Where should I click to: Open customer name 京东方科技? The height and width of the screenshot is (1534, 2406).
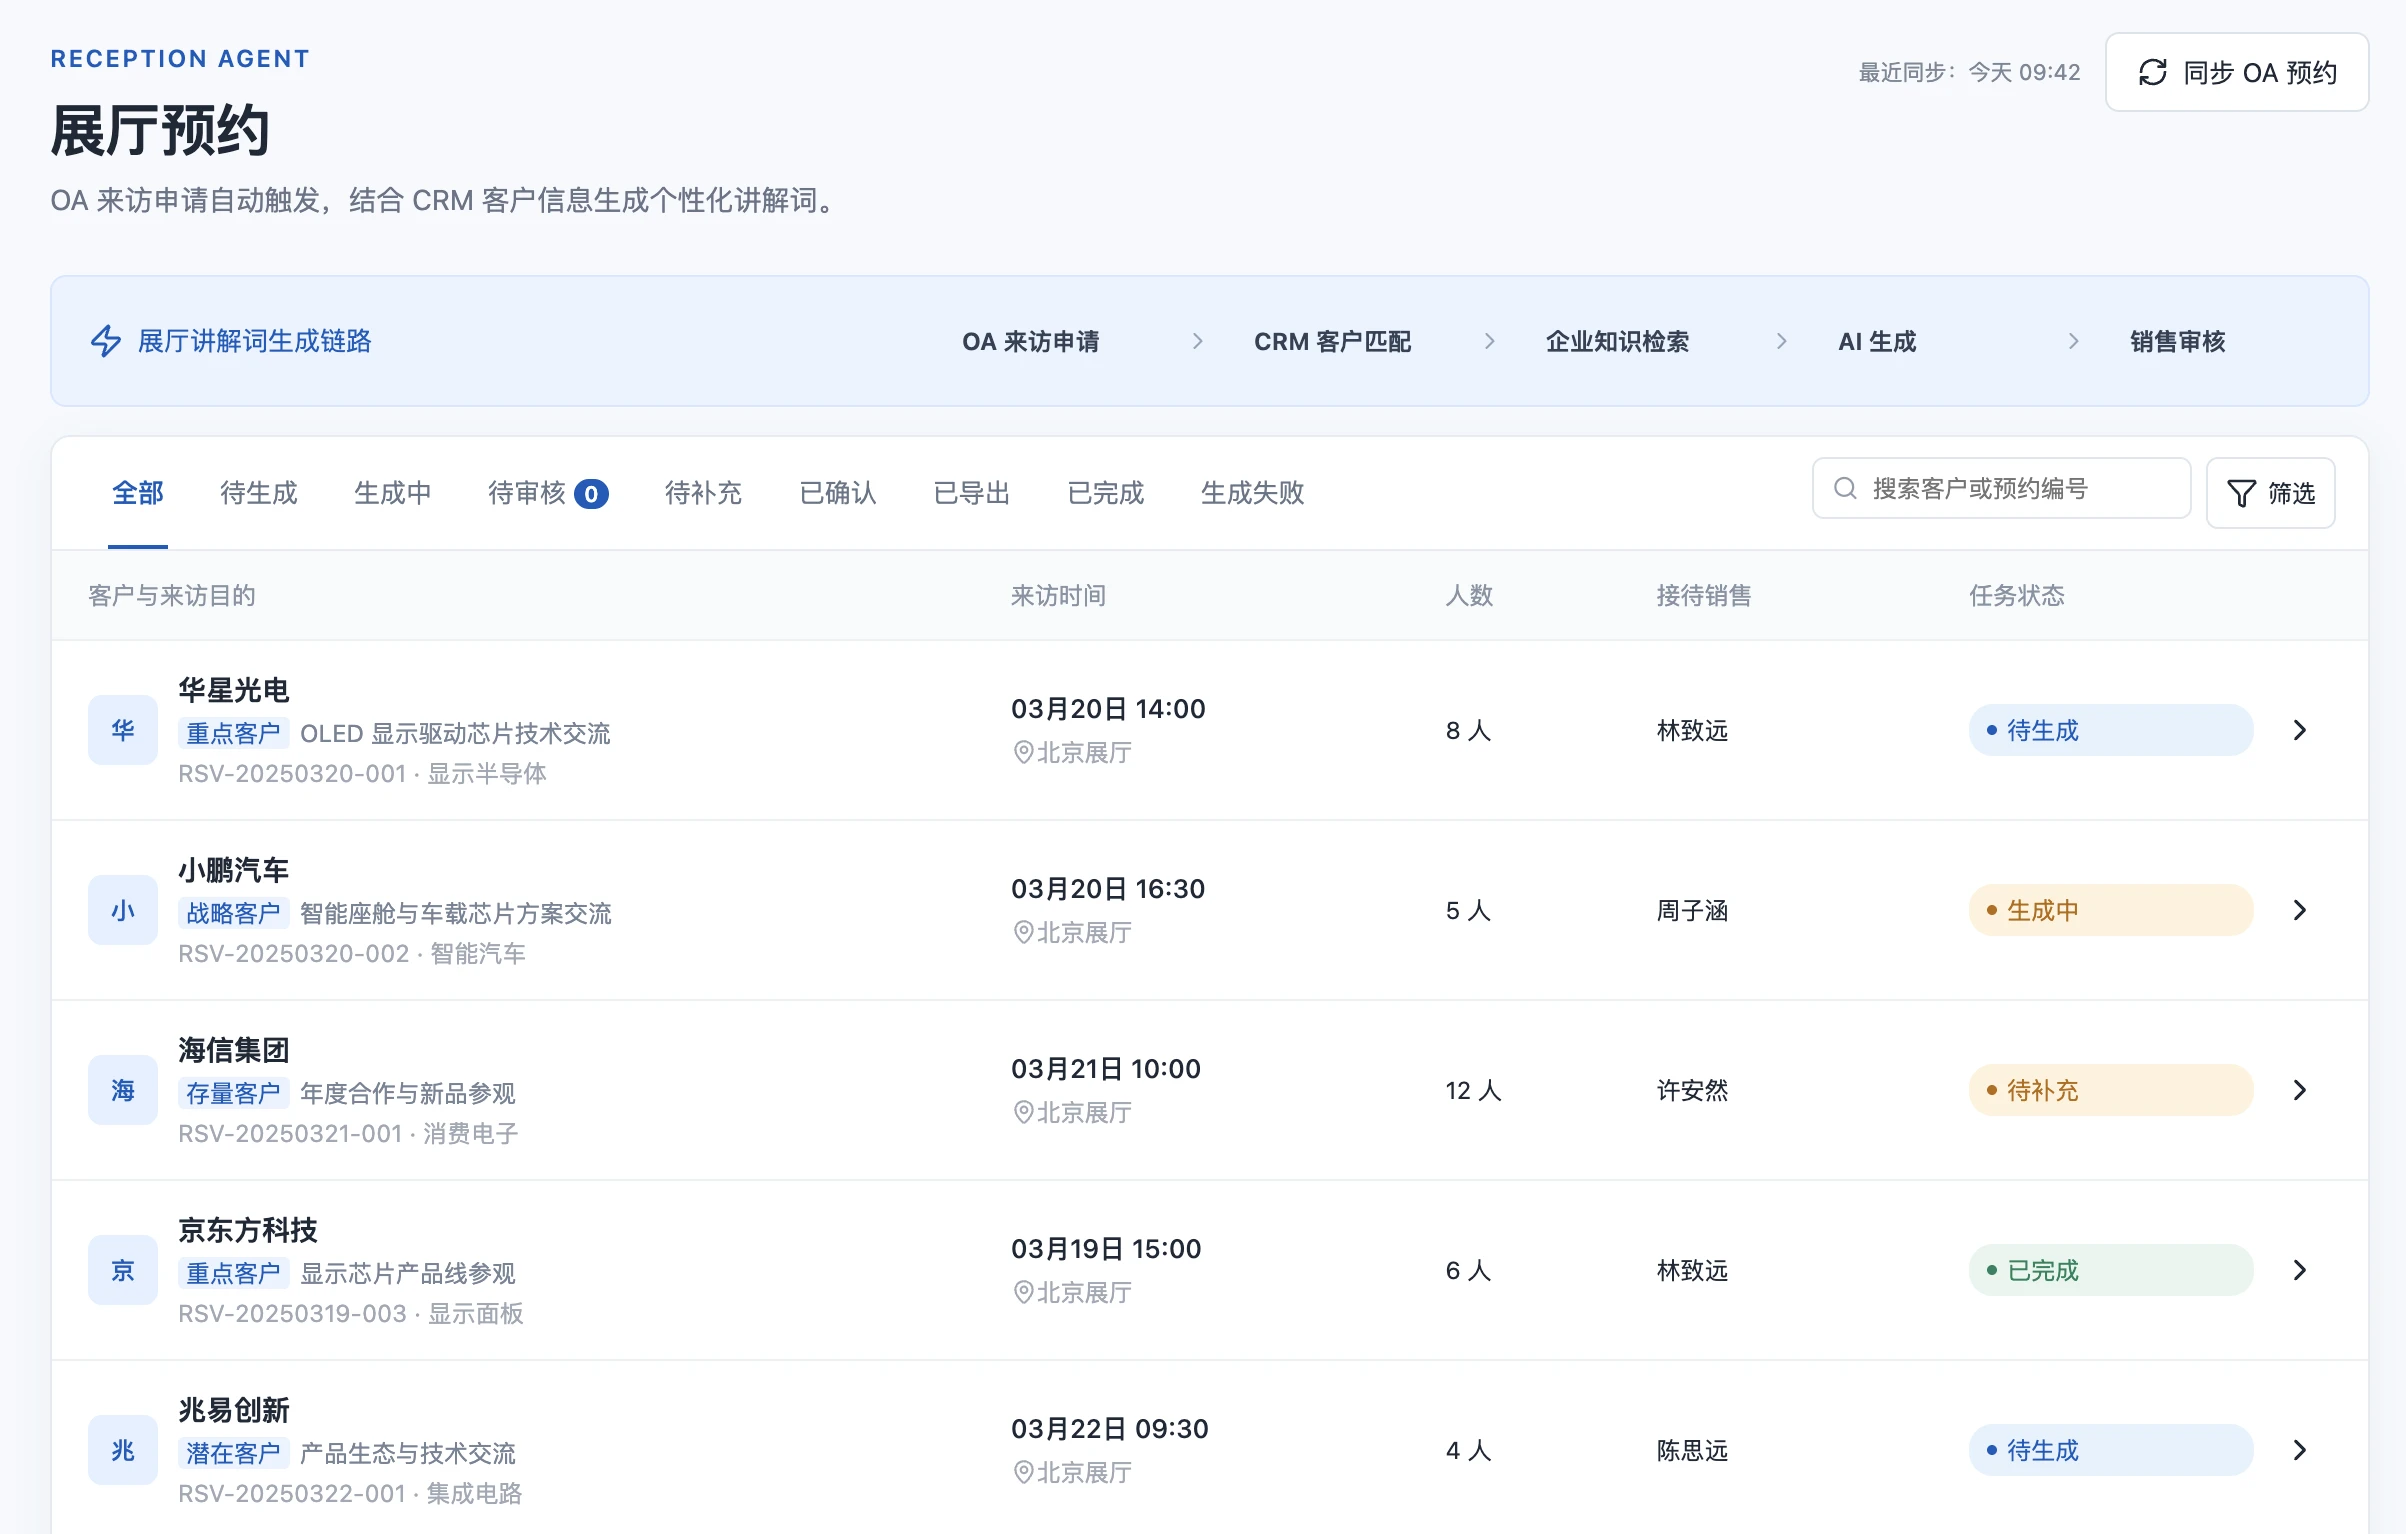(248, 1230)
